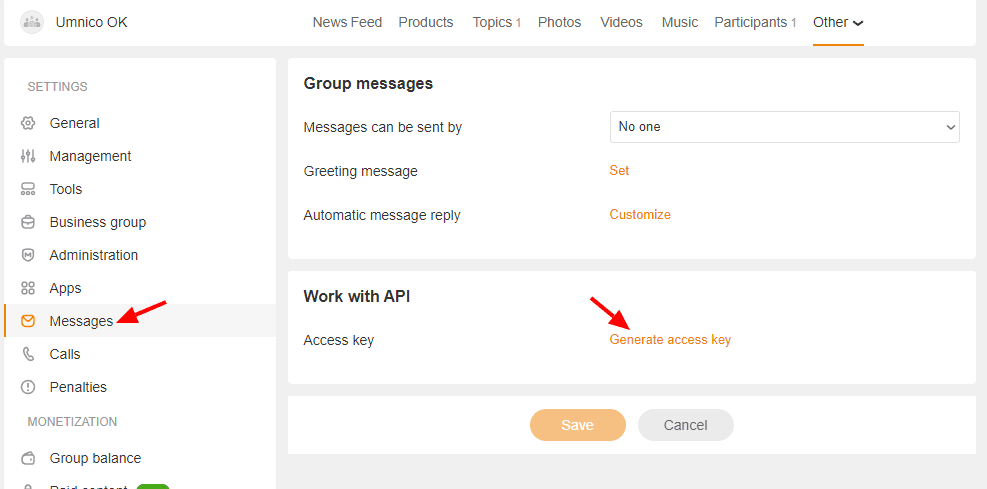987x489 pixels.
Task: Click the General settings gear icon
Action: (28, 123)
